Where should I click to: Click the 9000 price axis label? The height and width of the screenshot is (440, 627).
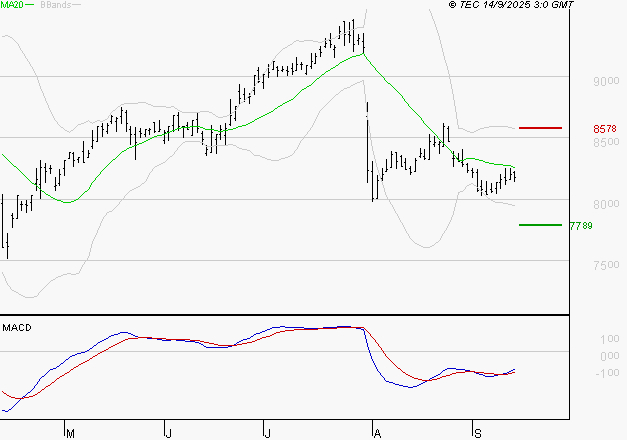tap(606, 82)
